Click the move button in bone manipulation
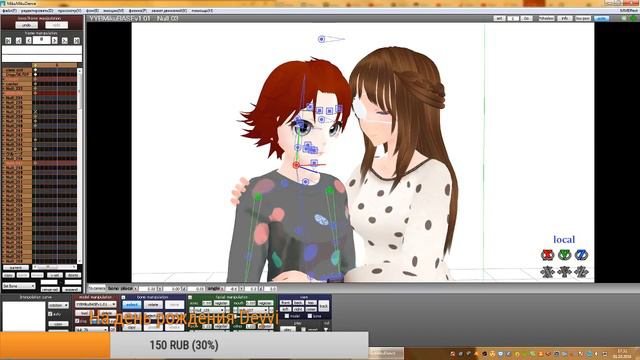Screen dimensions: 640x360 (174, 305)
